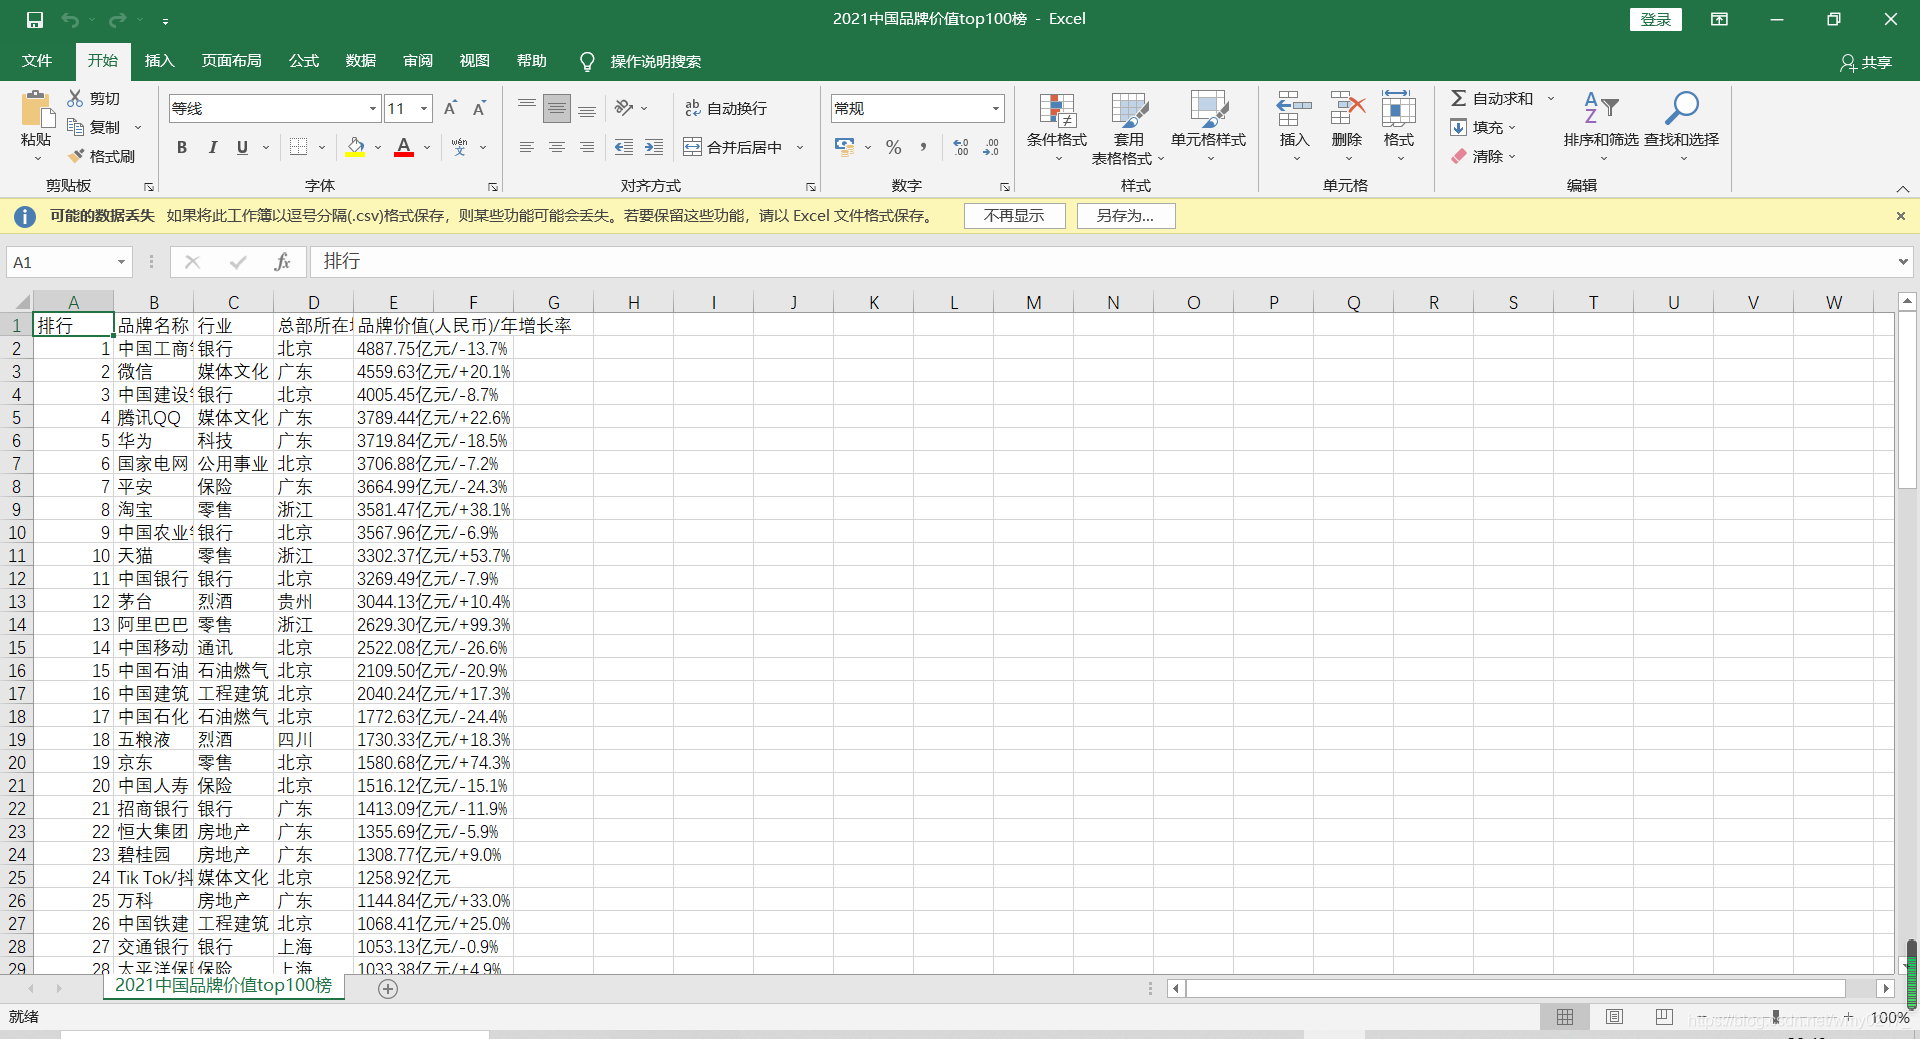Switch to the Formulas (公式) tab
This screenshot has height=1039, width=1920.
pos(304,61)
